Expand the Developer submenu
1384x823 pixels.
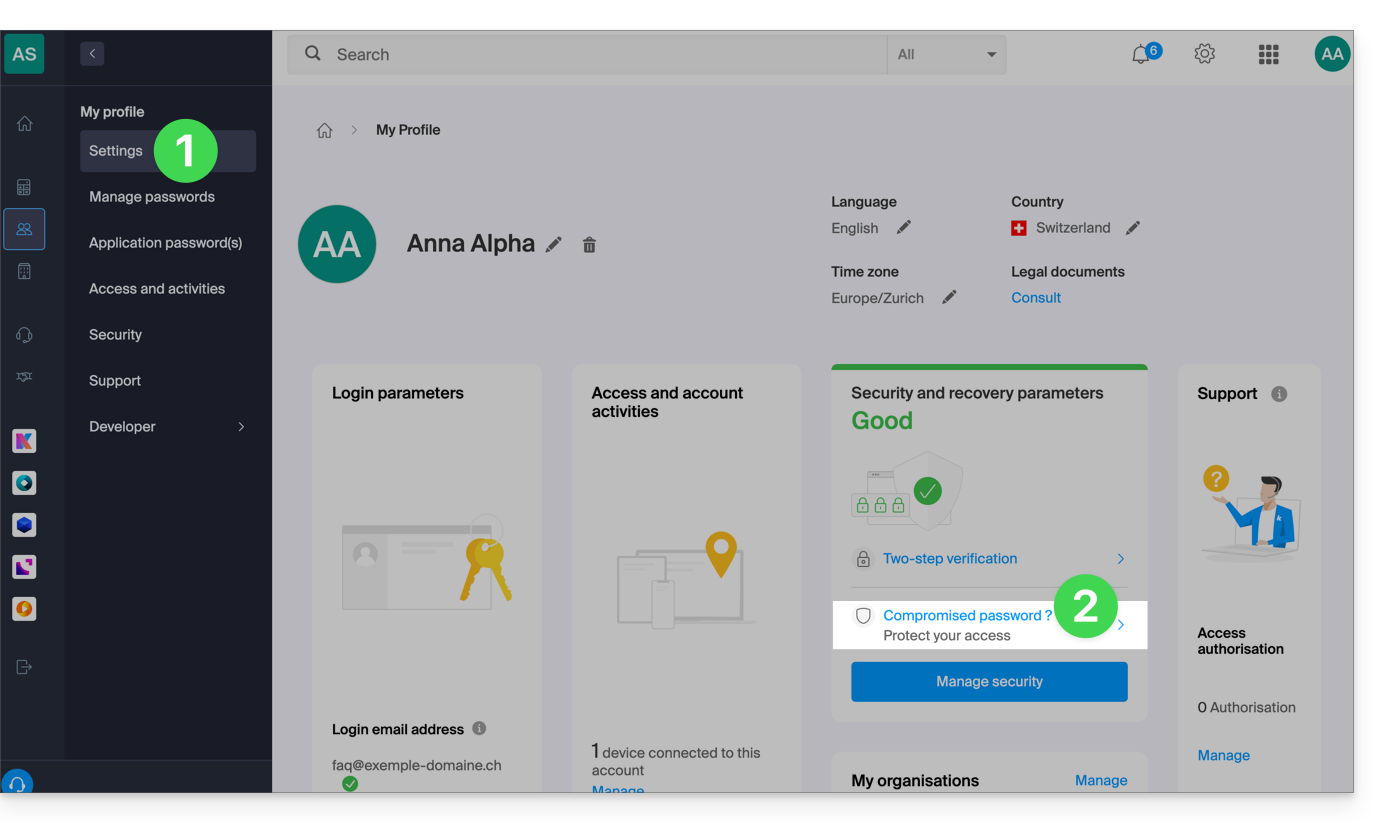coord(241,426)
